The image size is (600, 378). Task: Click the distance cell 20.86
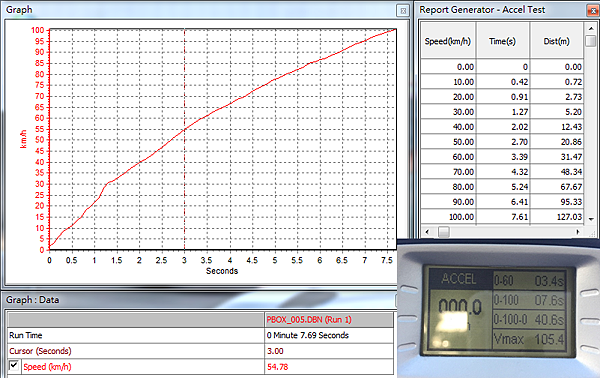557,142
